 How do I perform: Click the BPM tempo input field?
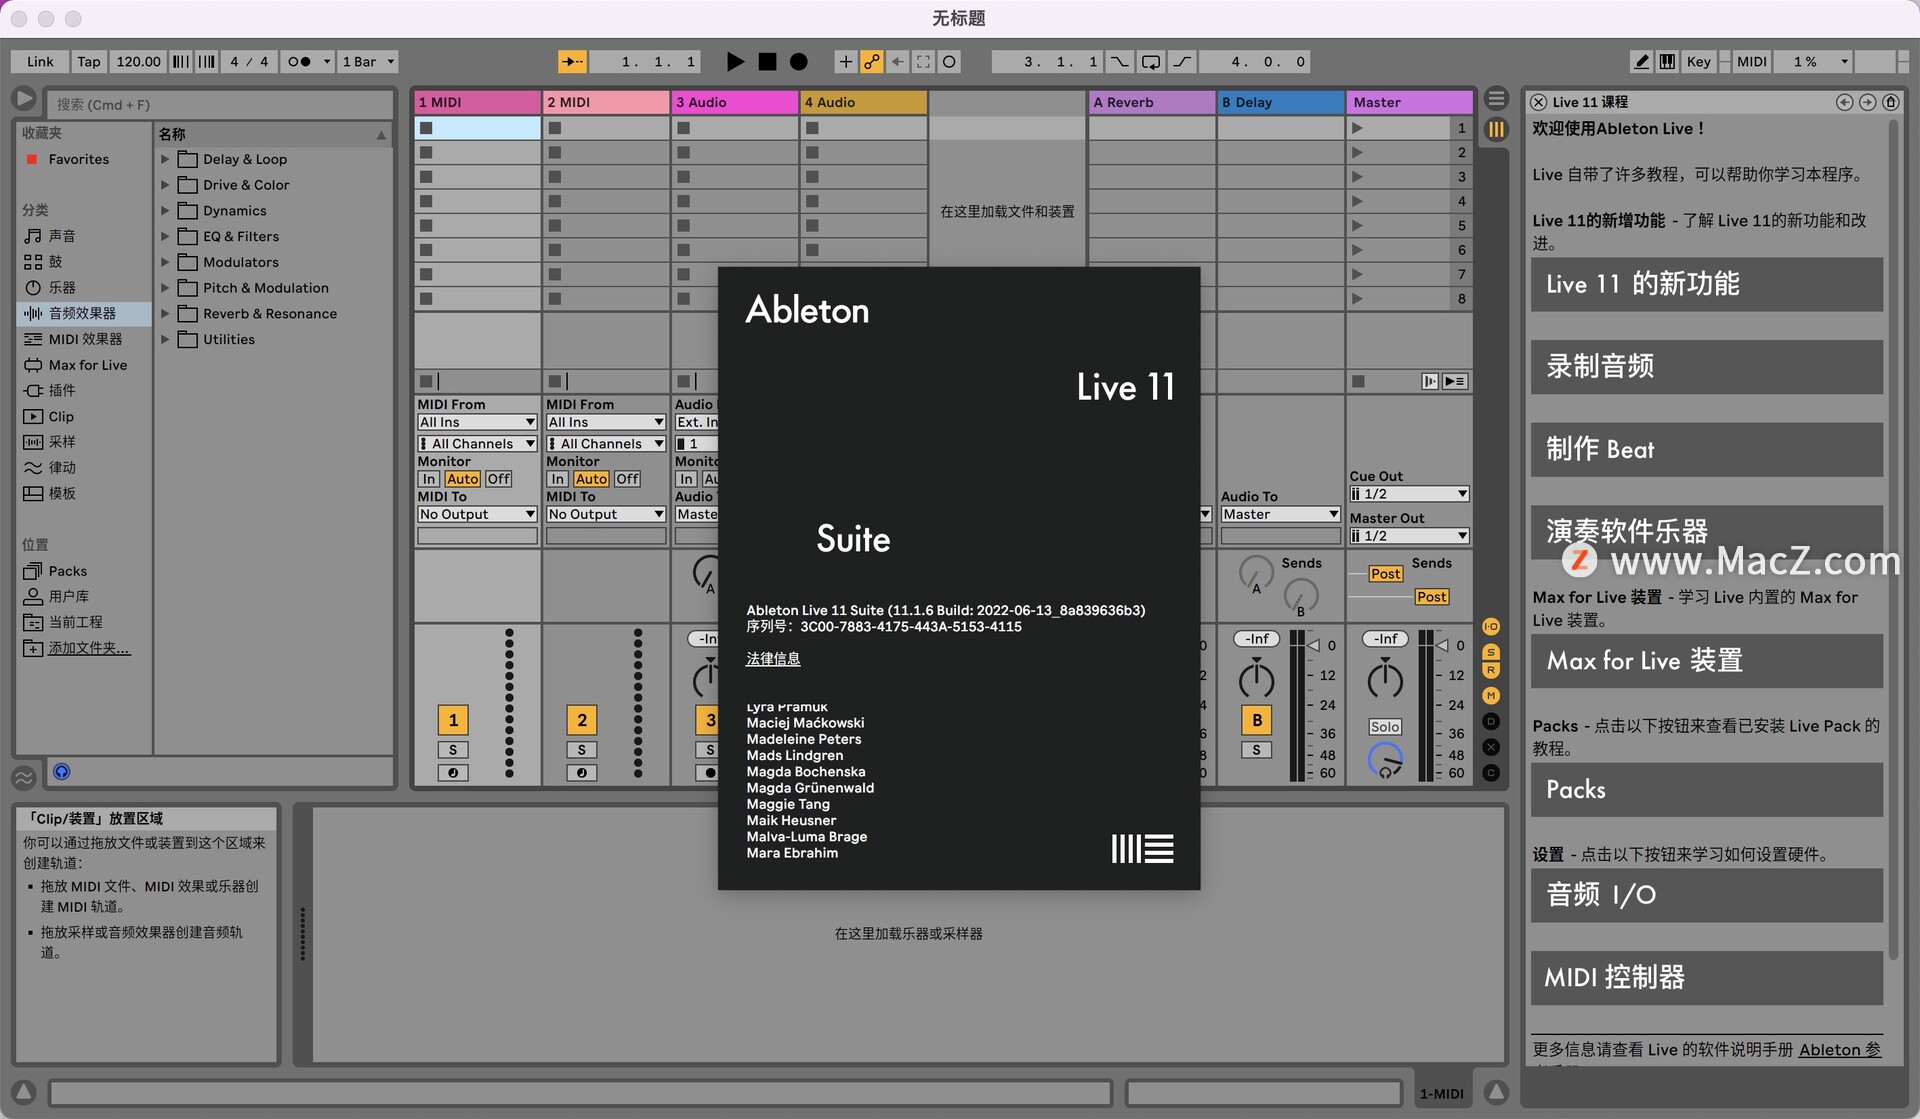140,60
